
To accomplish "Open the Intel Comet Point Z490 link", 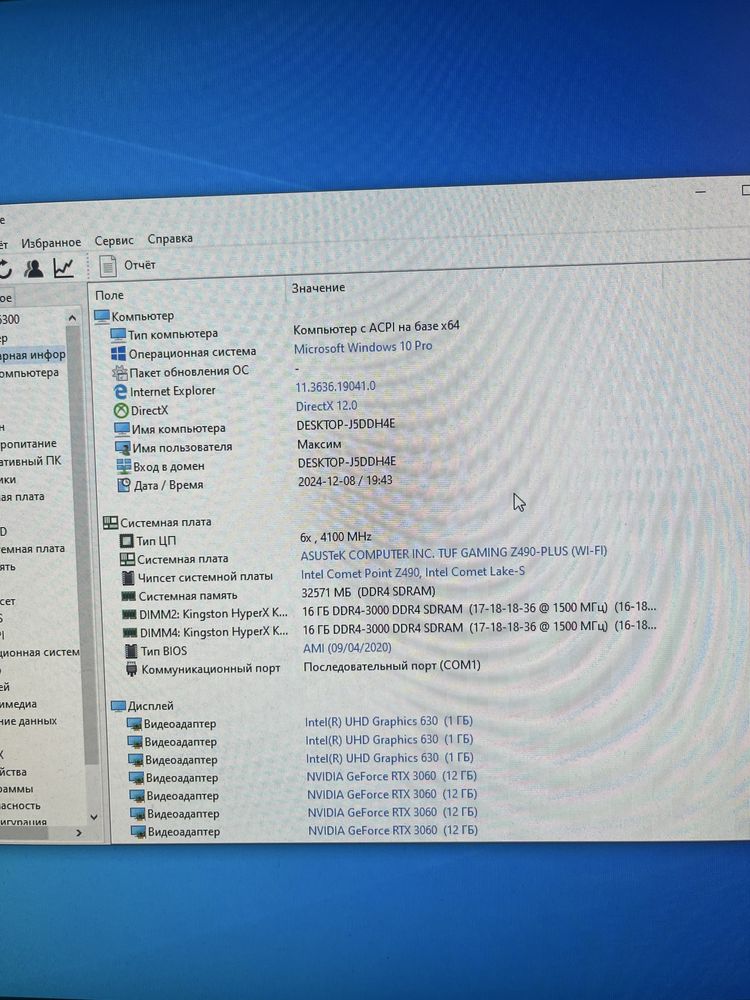I will [x=413, y=573].
